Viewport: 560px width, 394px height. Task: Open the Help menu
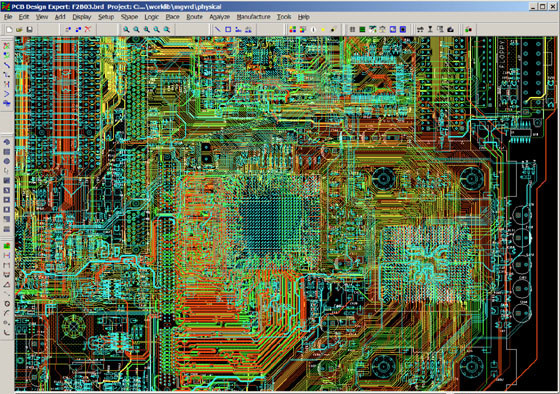point(304,17)
